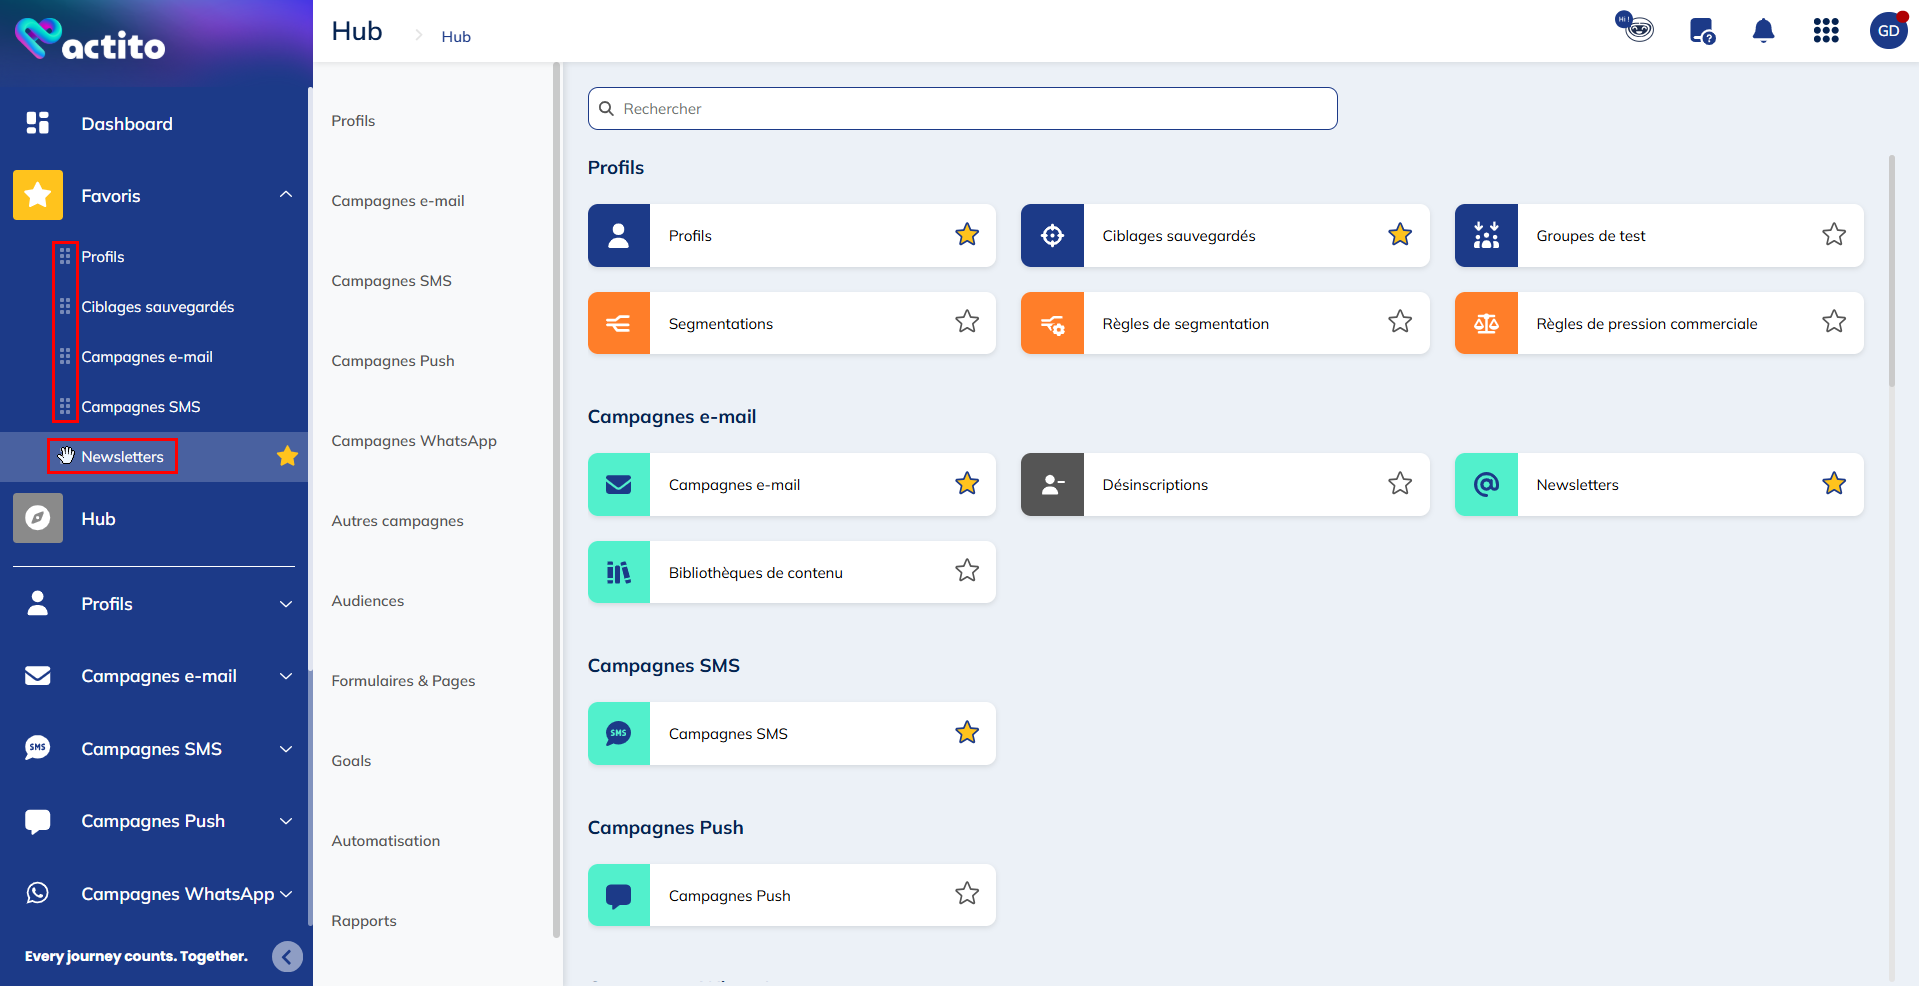Screen dimensions: 1919x986
Task: Toggle favorite star for Bibliothèques de contenu
Action: coord(966,571)
